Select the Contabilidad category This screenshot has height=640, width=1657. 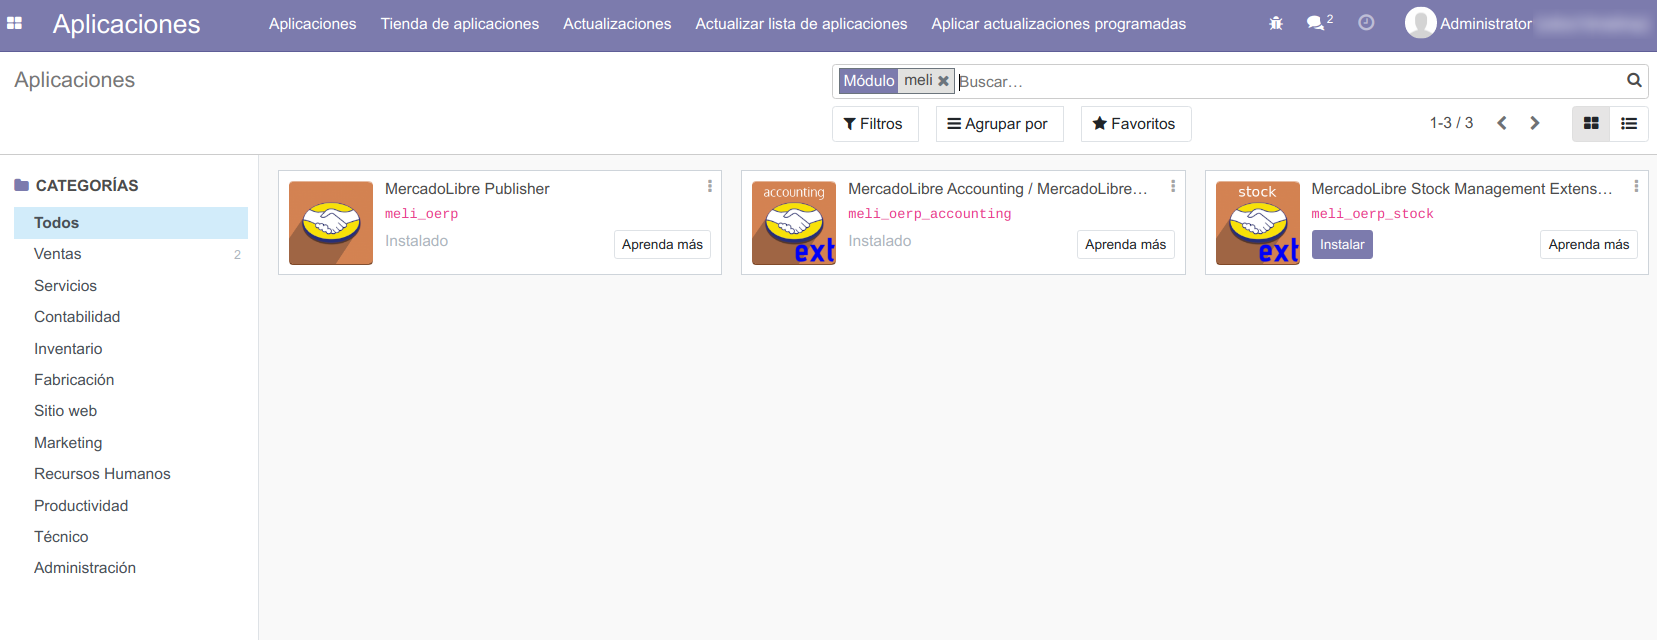131,317
